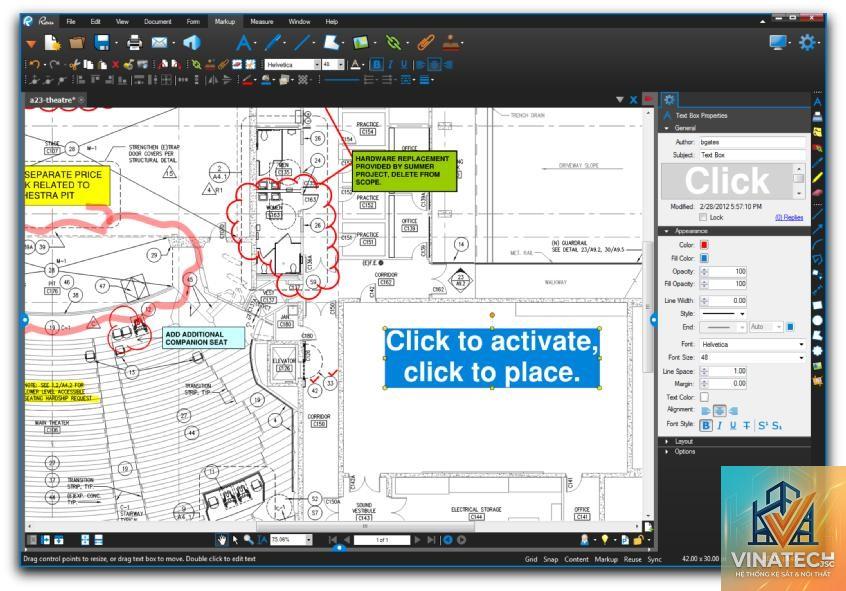This screenshot has width=846, height=591.
Task: Expand the Options section
Action: pyautogui.click(x=667, y=452)
